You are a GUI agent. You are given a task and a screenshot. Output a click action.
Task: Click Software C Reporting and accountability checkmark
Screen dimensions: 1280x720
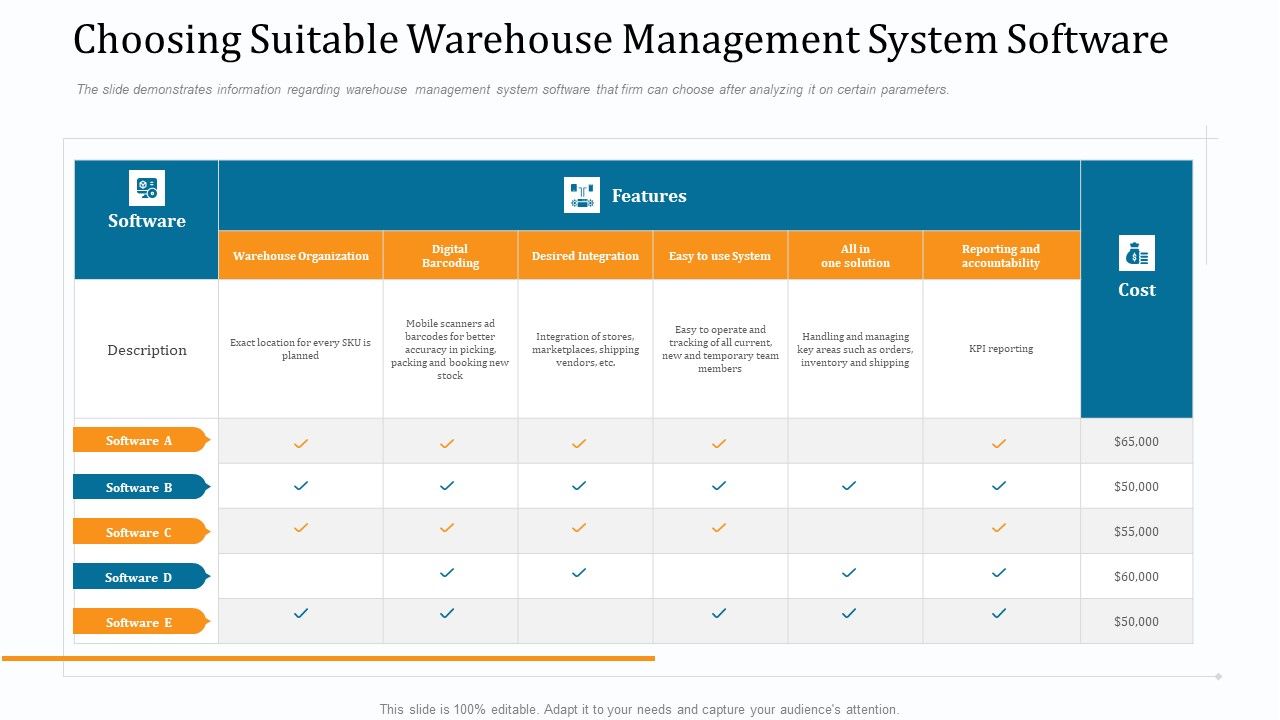998,528
